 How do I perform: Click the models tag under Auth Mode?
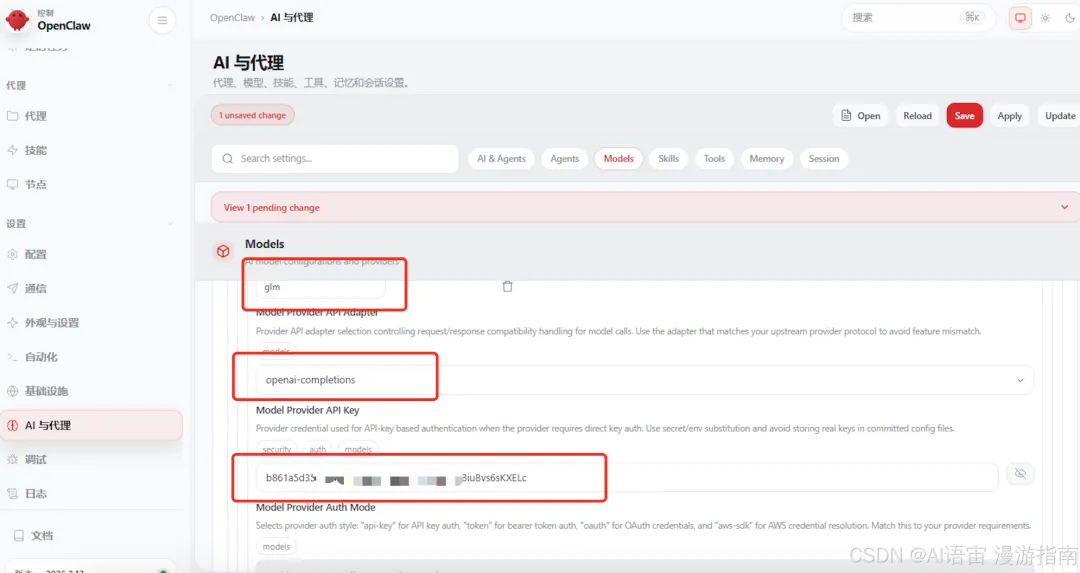tap(276, 547)
